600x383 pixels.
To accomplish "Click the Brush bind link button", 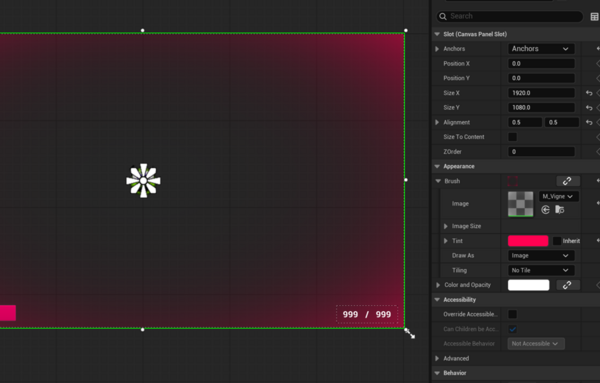I will [x=568, y=181].
